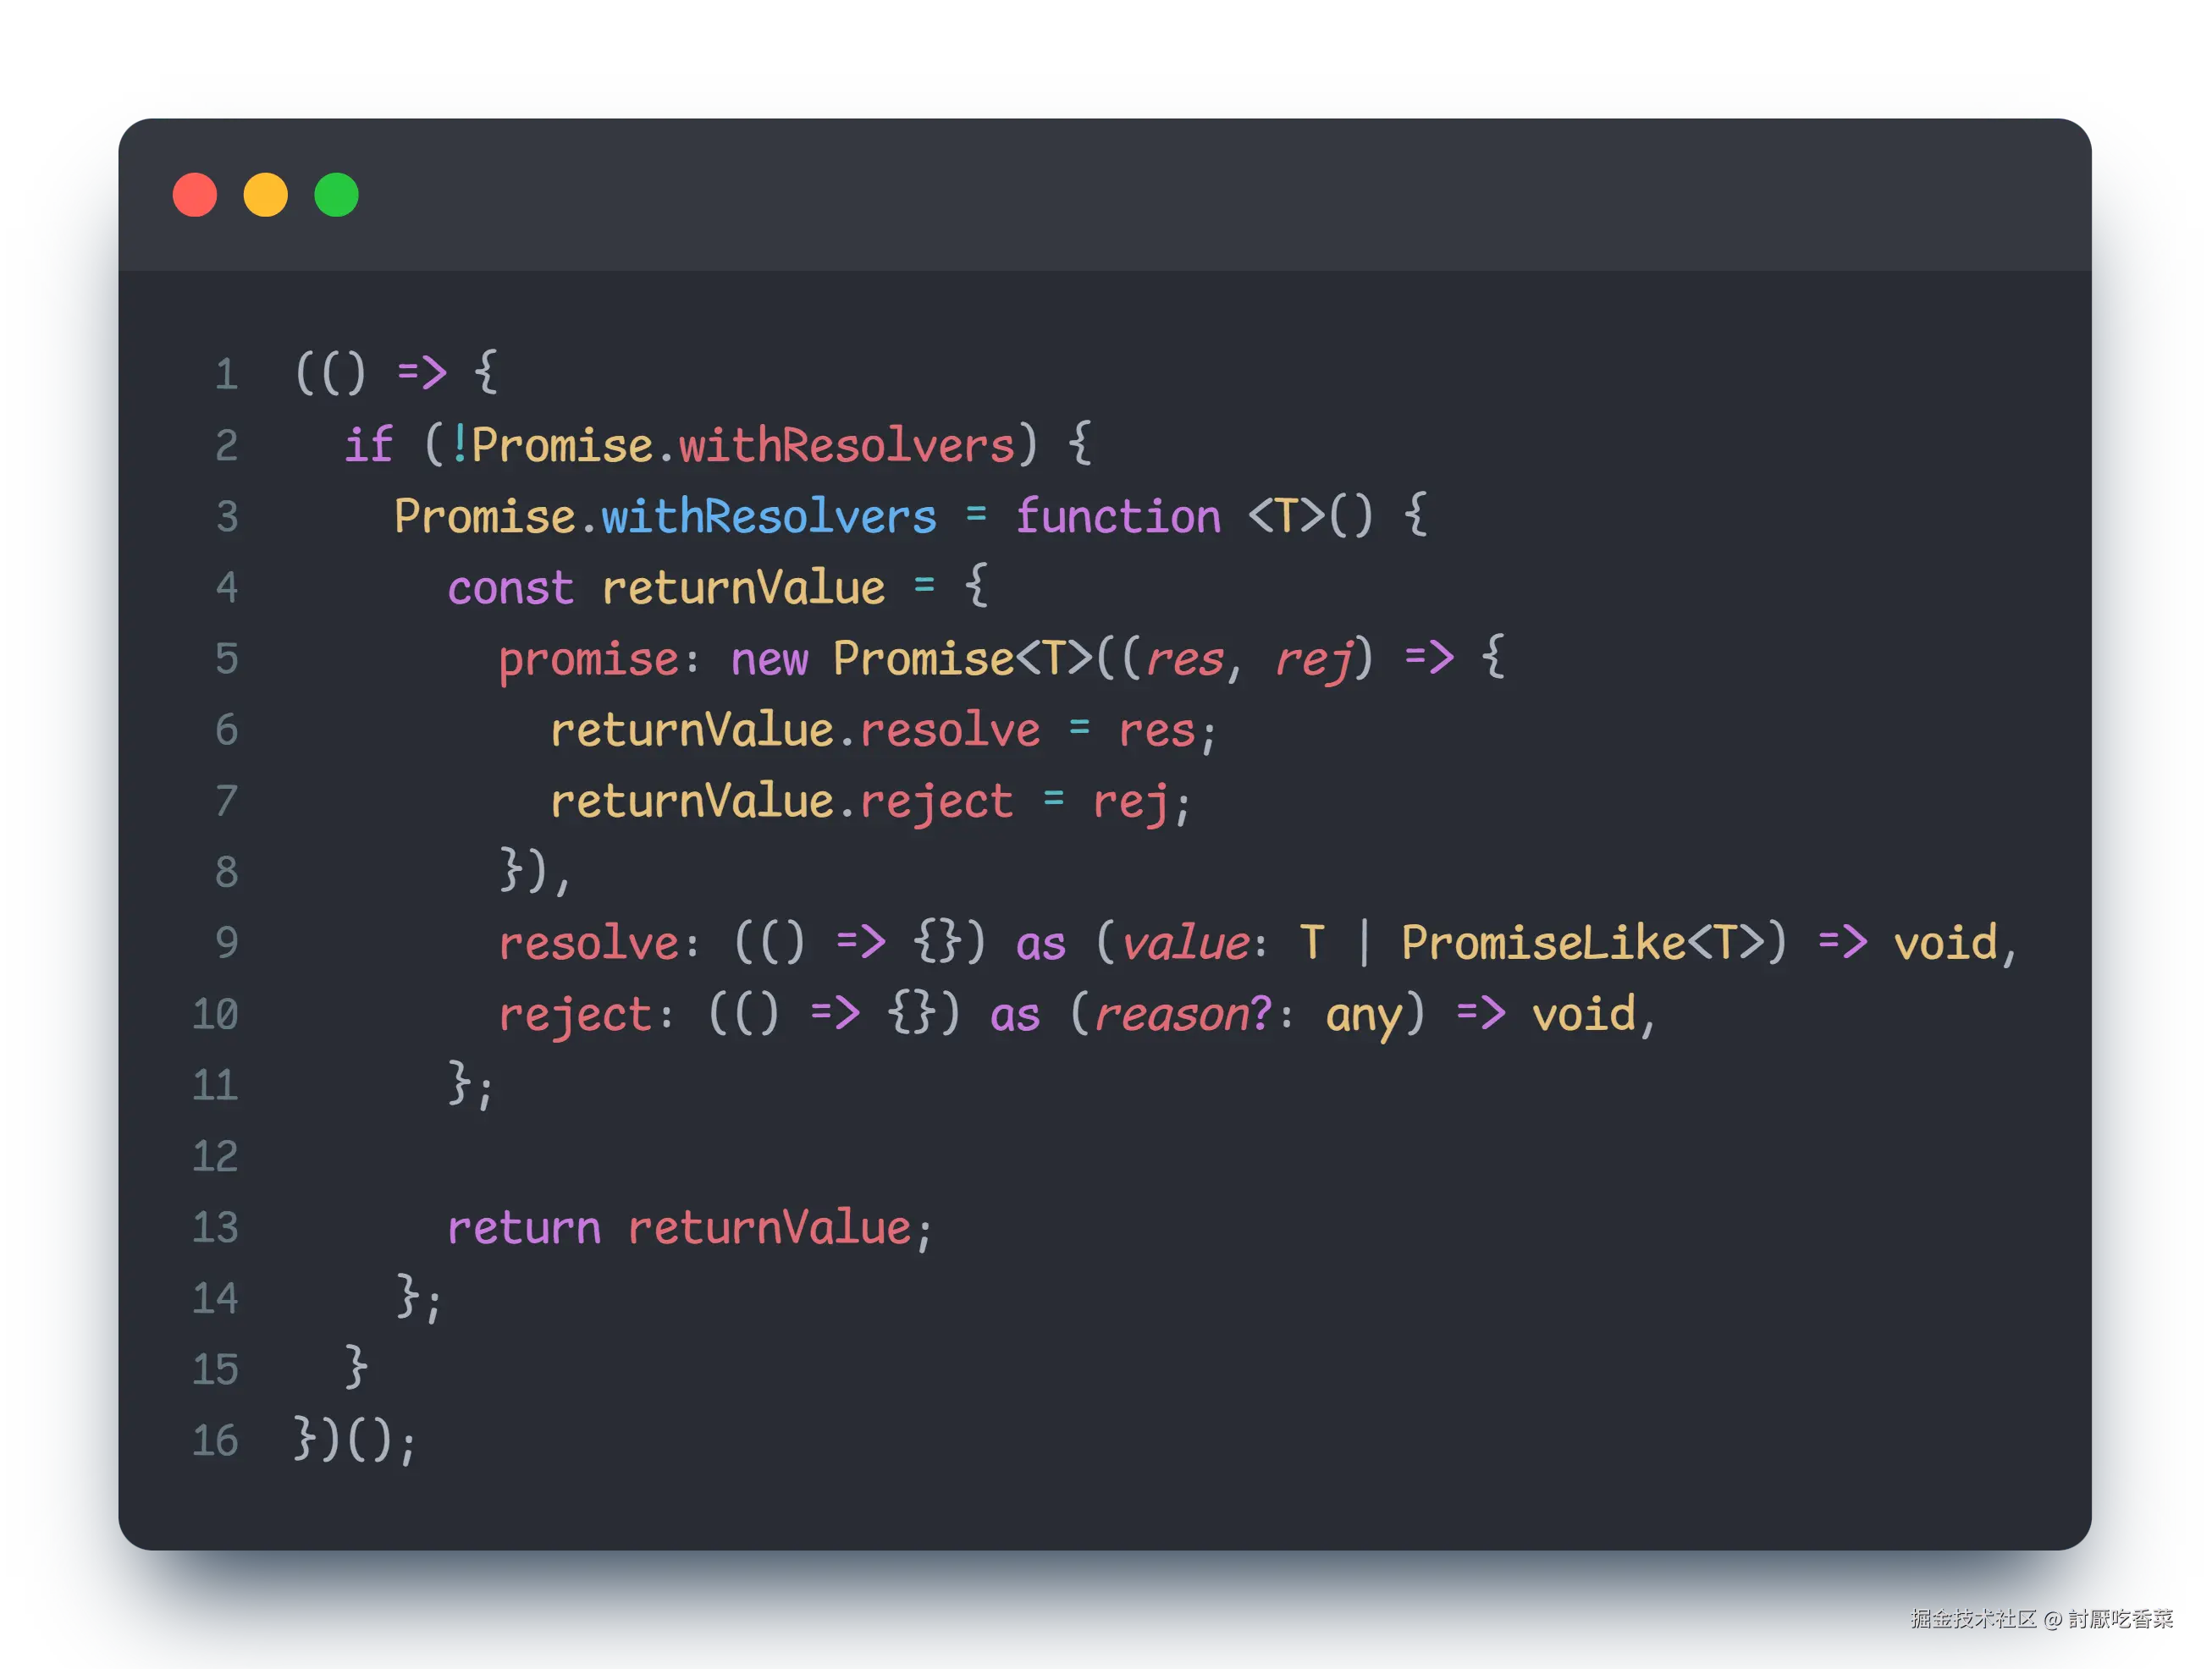This screenshot has height=1669, width=2212.
Task: Click the italic 'reason?' parameter on line 10
Action: coord(1182,1015)
